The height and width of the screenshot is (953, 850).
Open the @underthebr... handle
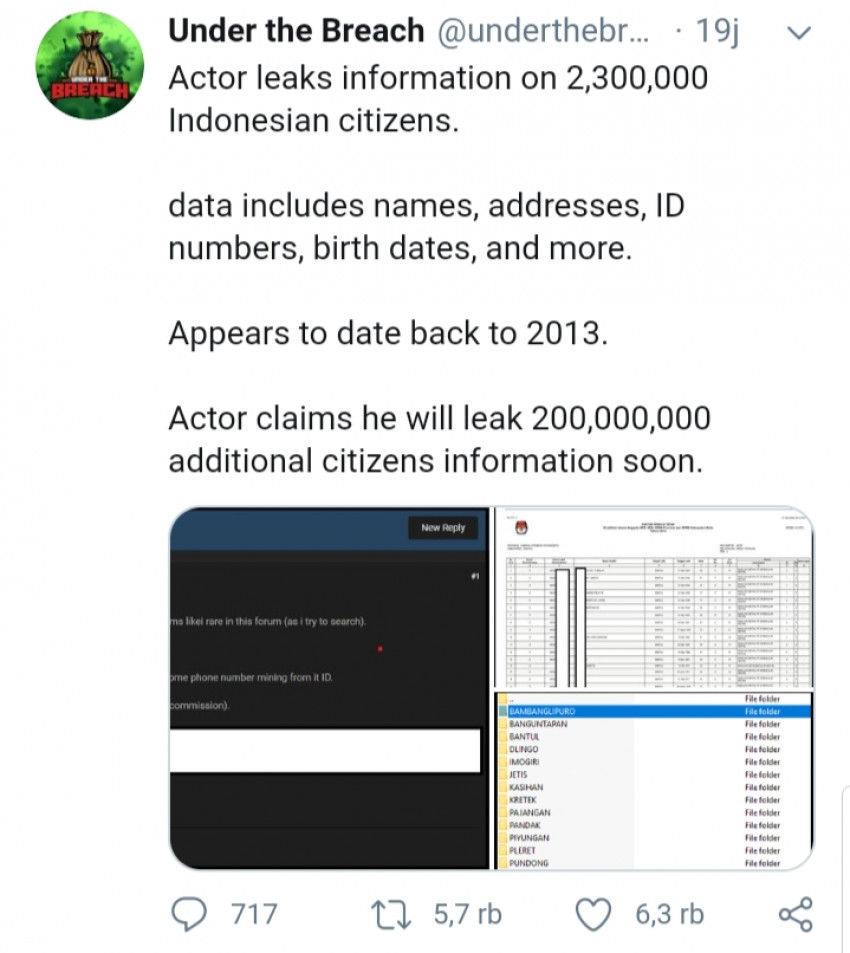(543, 30)
